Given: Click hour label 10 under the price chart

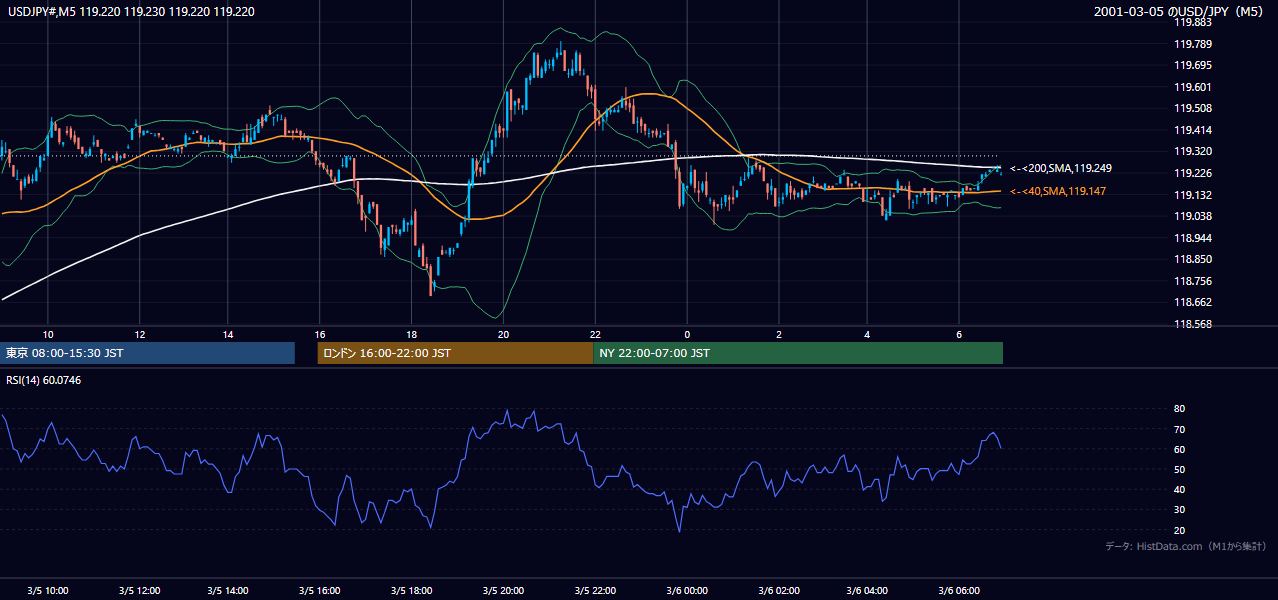Looking at the screenshot, I should click(48, 334).
